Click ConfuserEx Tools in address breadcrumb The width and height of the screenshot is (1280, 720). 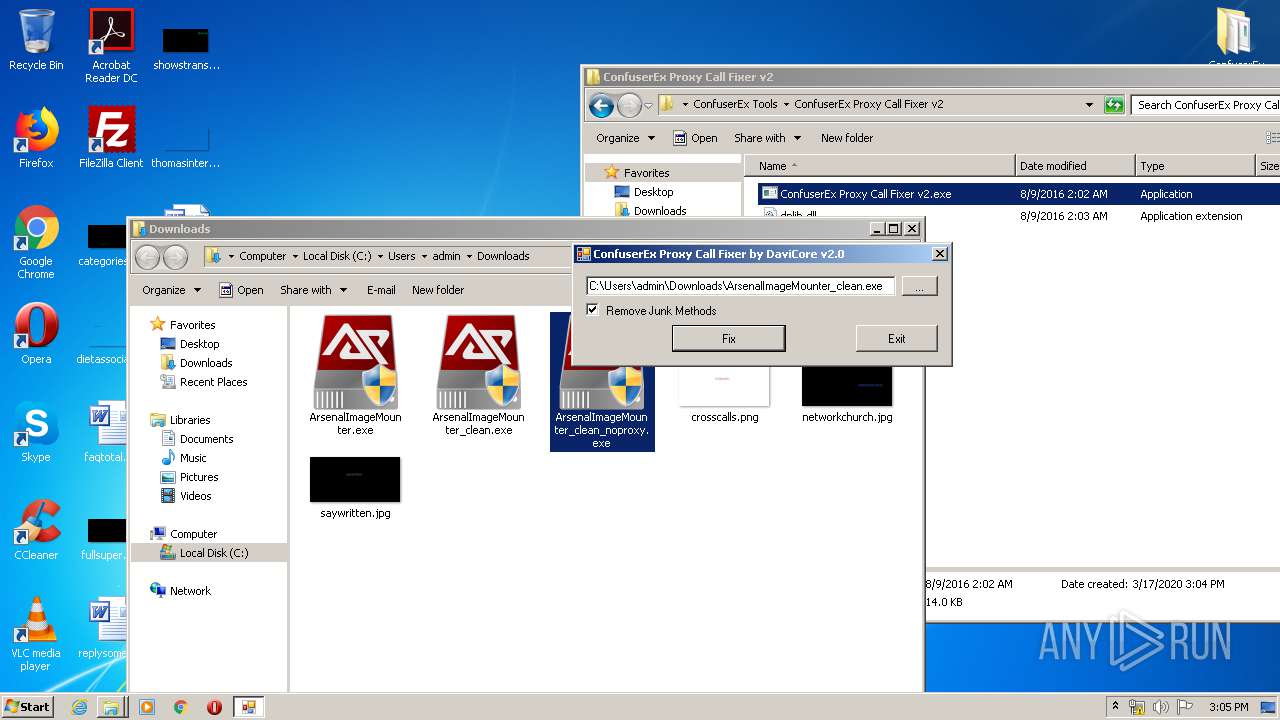(735, 104)
